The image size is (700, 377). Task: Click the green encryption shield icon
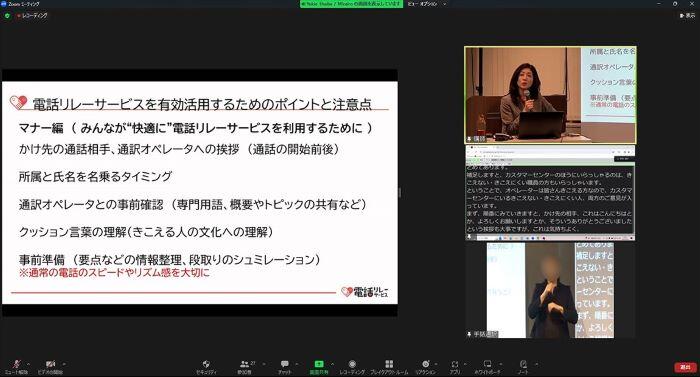point(7,16)
